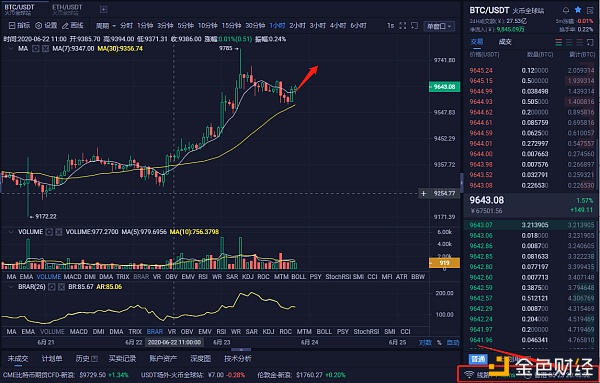Open the 指标 indicators tool

click(x=19, y=26)
